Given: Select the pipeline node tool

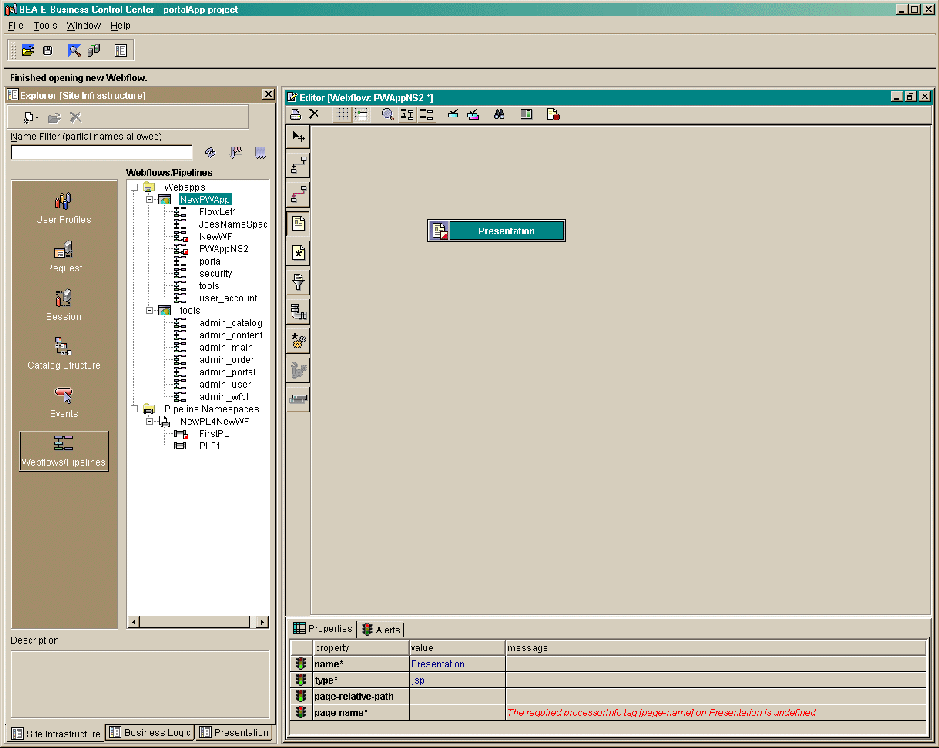Looking at the screenshot, I should (x=298, y=311).
